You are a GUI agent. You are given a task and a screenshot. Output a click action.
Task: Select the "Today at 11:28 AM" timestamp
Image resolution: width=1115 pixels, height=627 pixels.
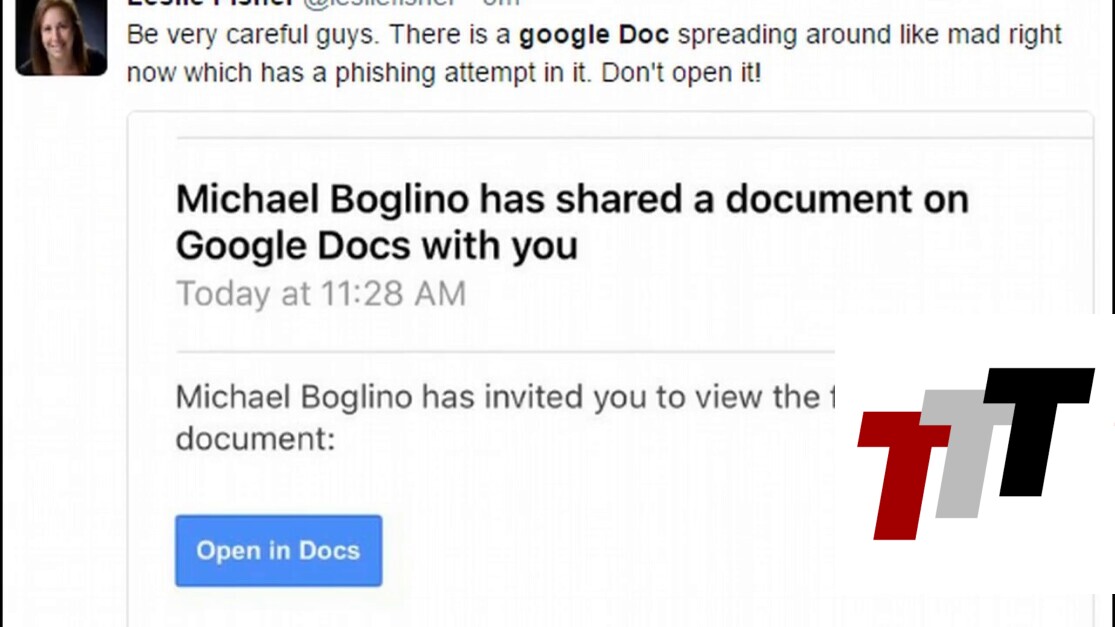click(321, 294)
